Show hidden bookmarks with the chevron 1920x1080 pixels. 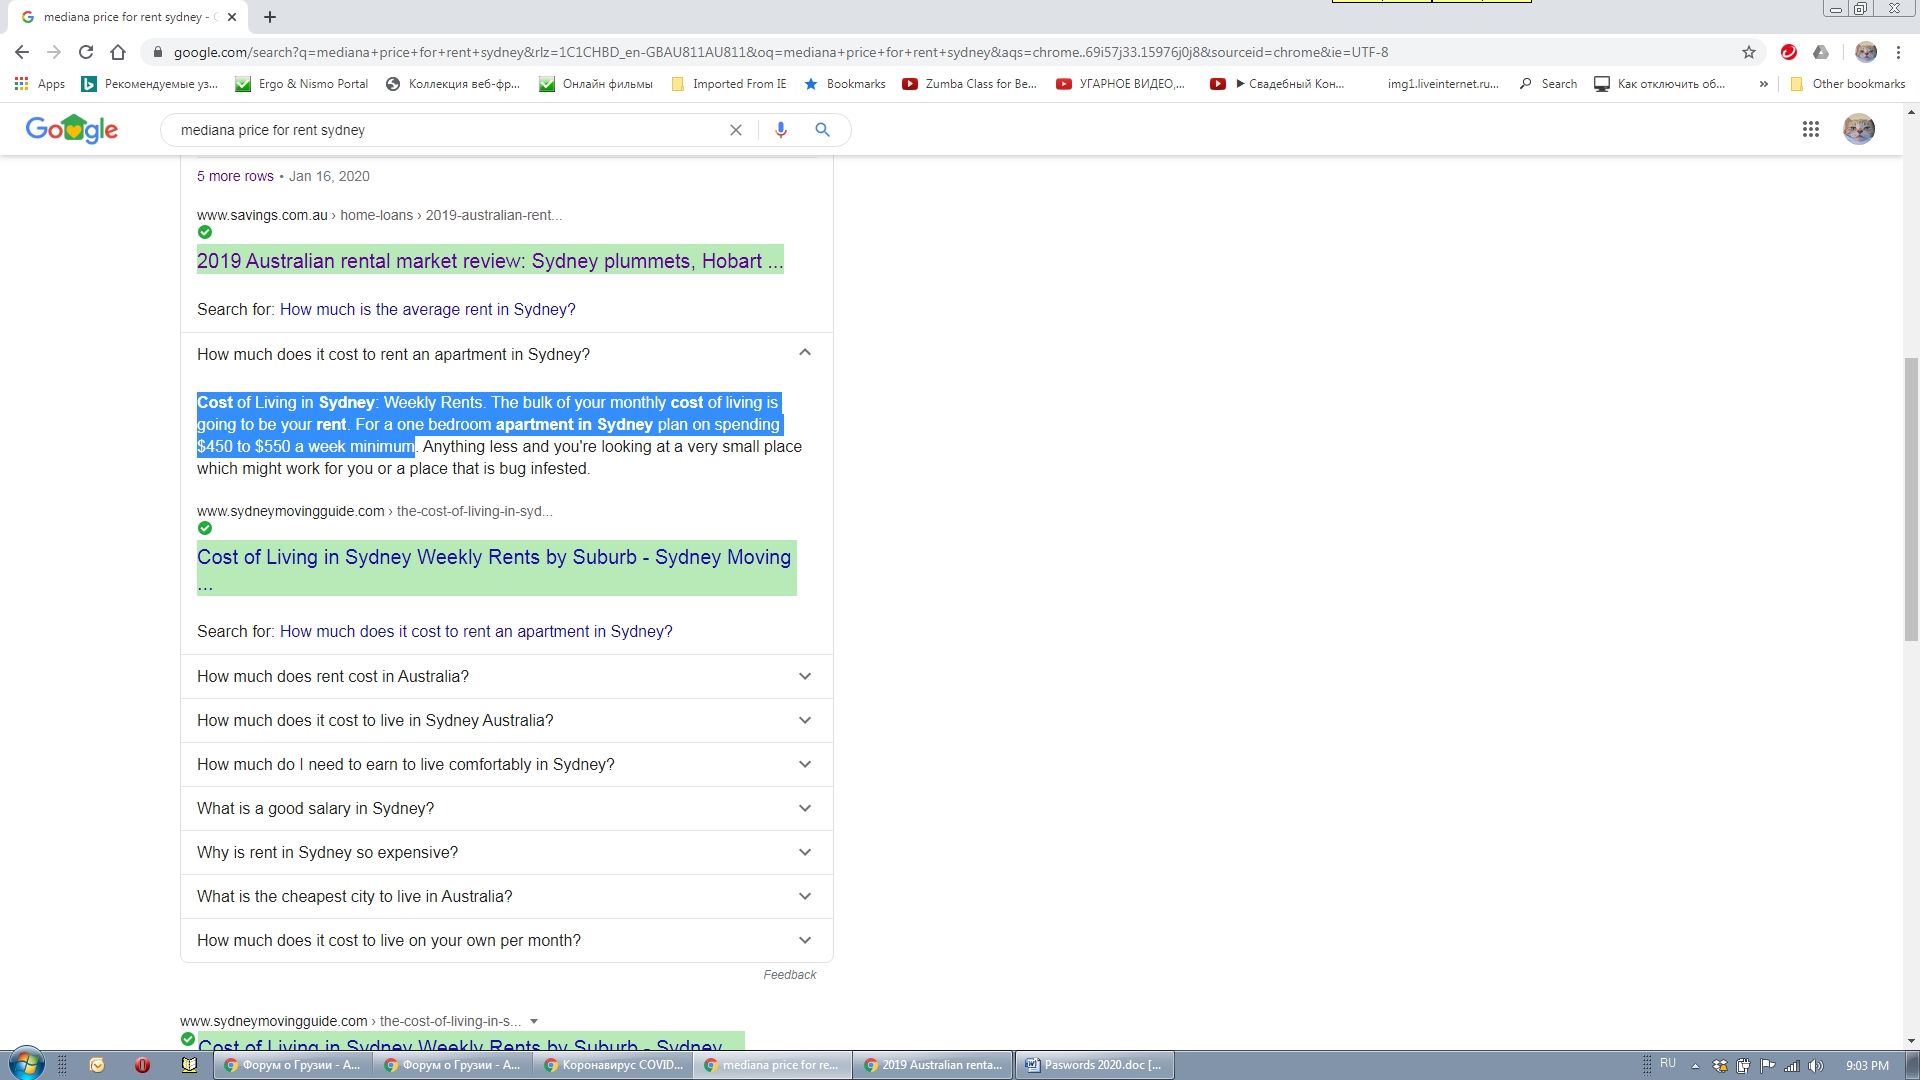1763,84
